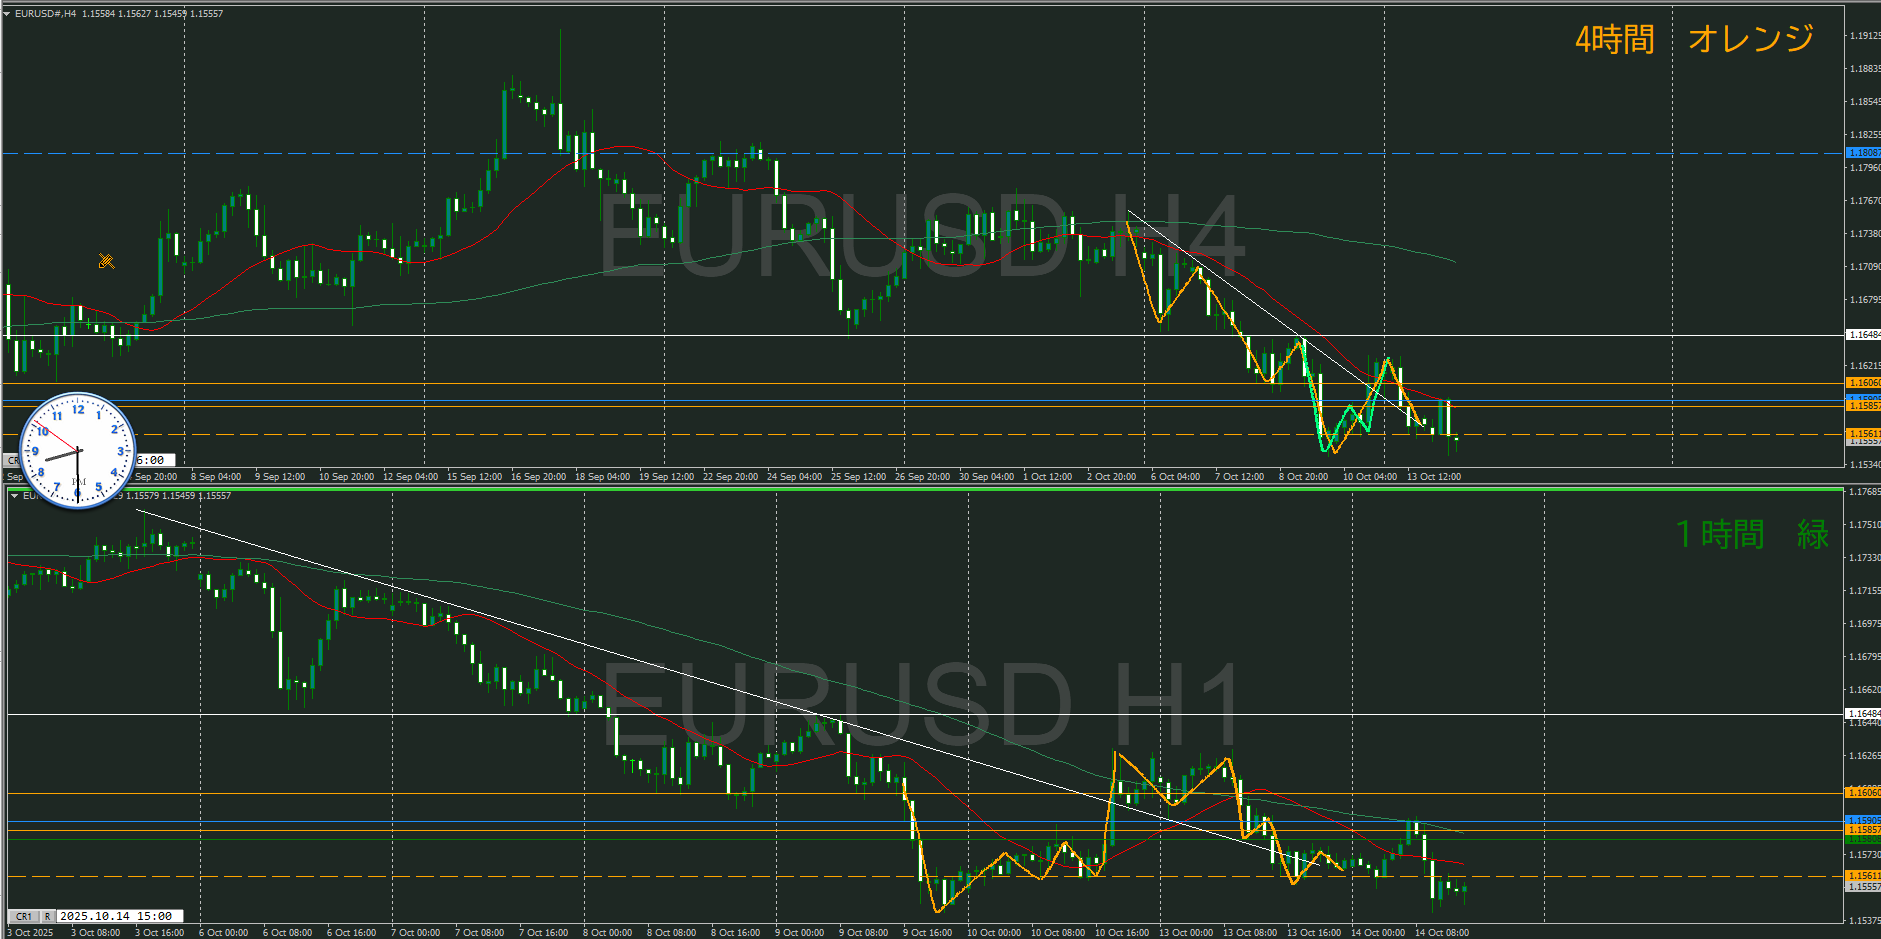Click the 2025.10.14 15:00 date field
The width and height of the screenshot is (1881, 939).
tap(116, 916)
